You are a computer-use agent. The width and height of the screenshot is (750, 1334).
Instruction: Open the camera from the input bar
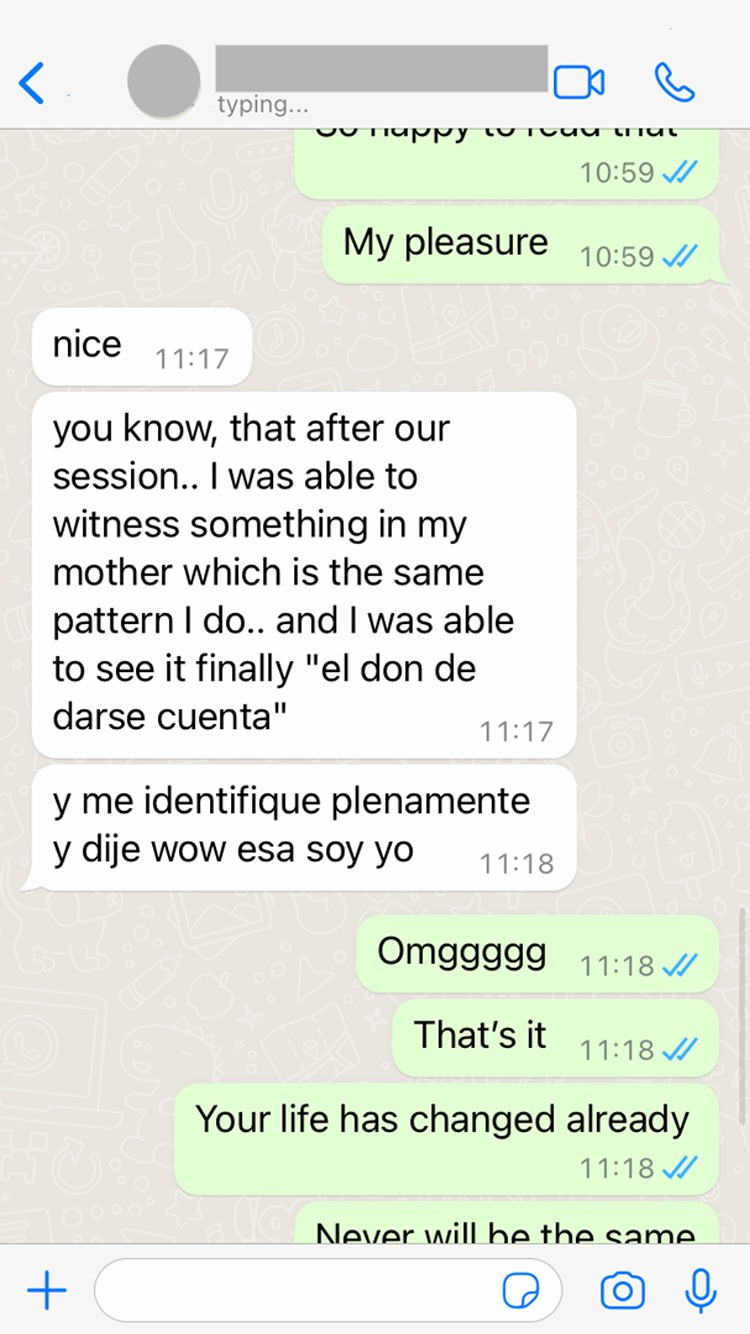pyautogui.click(x=622, y=1291)
